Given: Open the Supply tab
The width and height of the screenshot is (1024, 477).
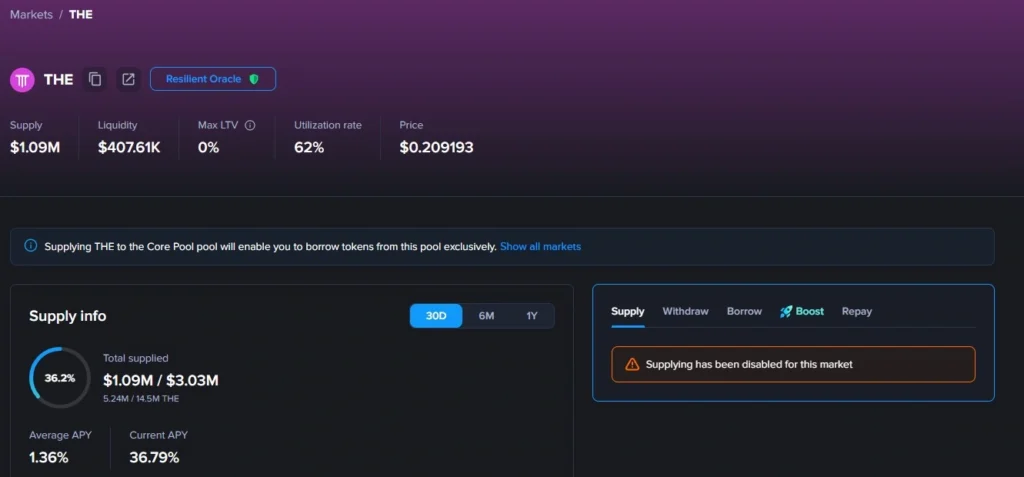Looking at the screenshot, I should pyautogui.click(x=627, y=311).
